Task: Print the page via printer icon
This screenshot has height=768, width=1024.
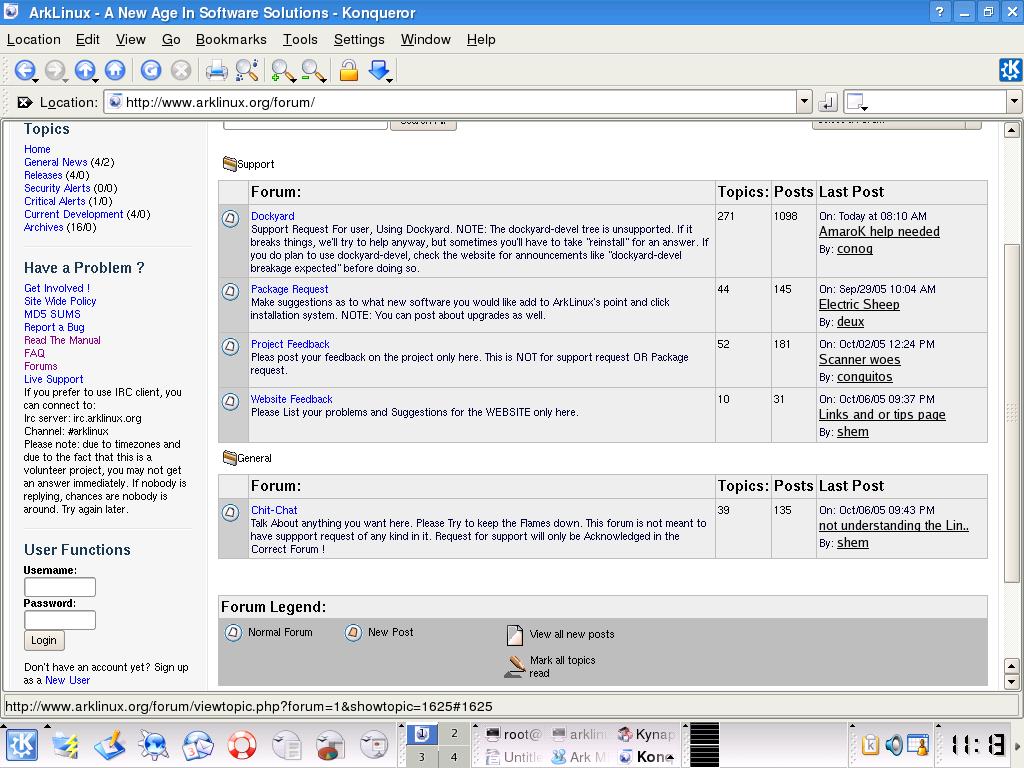Action: [x=216, y=70]
